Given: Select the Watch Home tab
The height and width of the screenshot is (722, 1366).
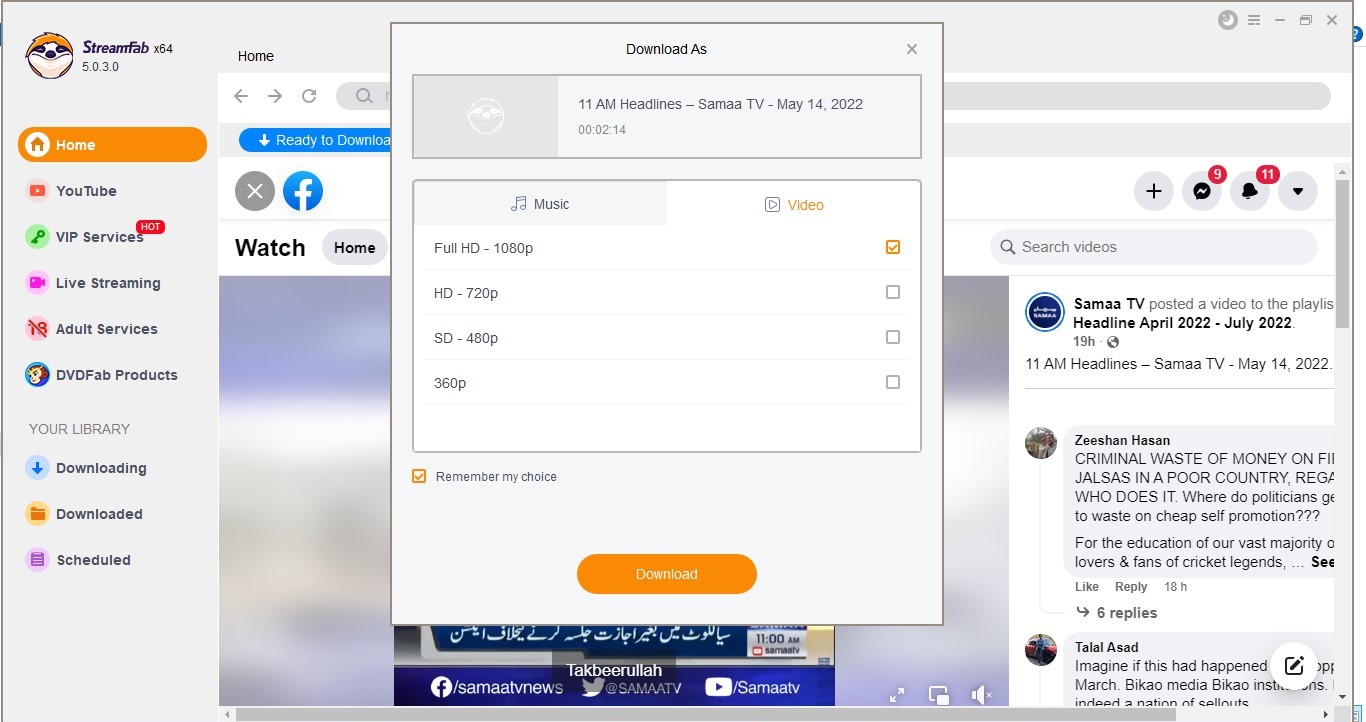Looking at the screenshot, I should 355,248.
